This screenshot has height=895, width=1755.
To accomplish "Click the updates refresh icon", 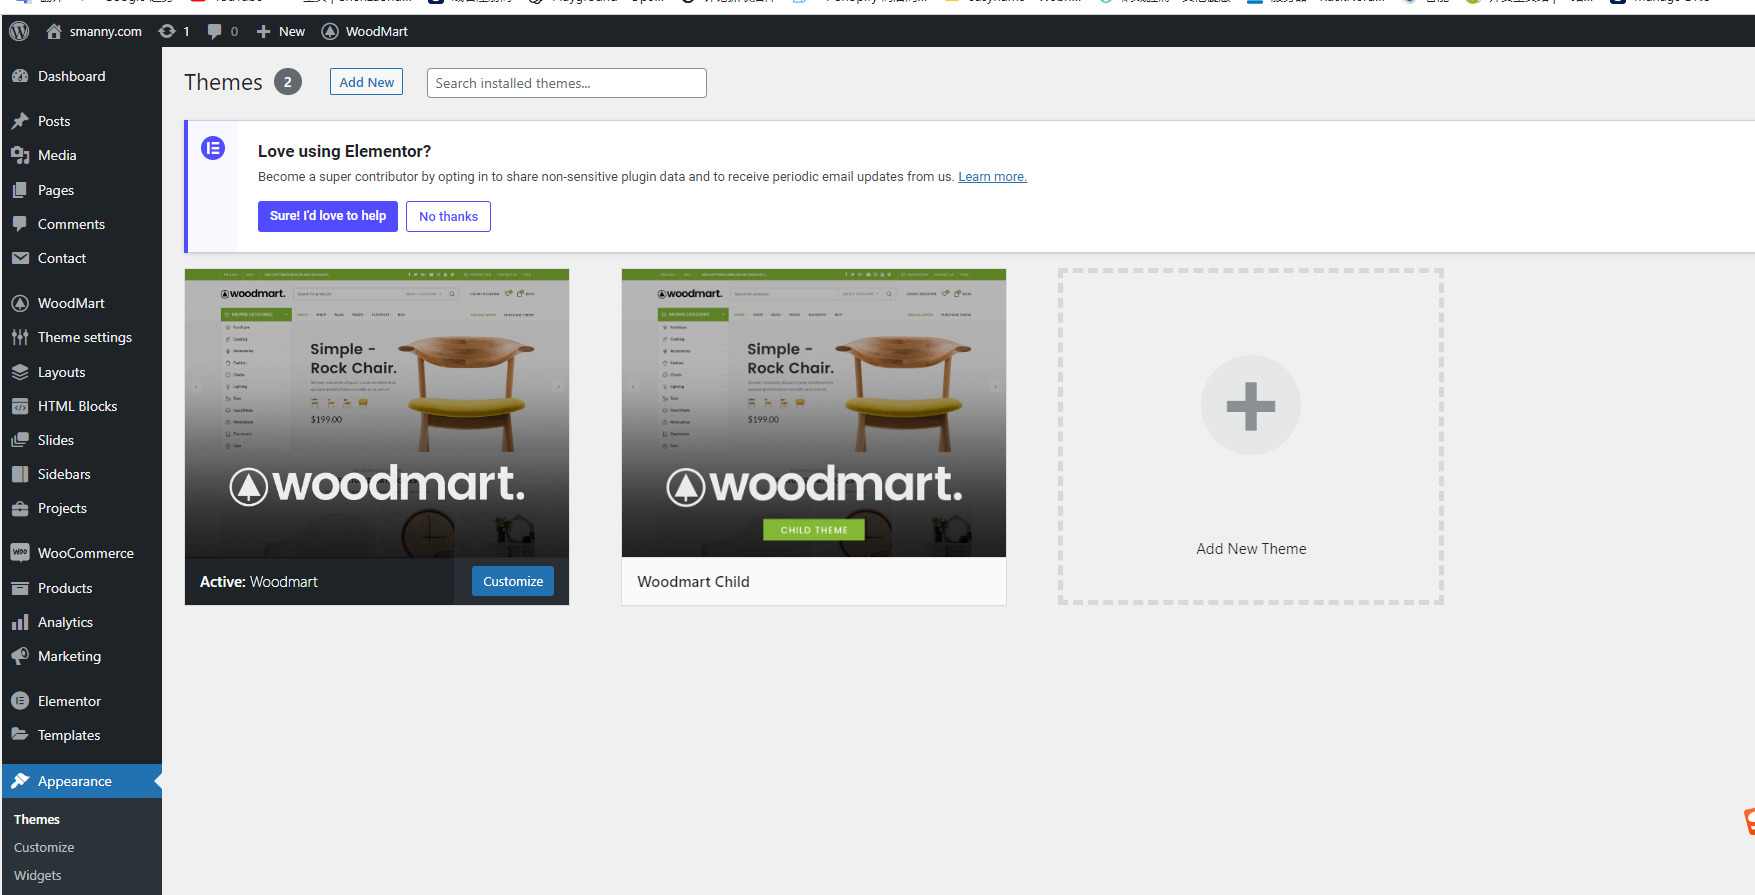I will tap(167, 31).
